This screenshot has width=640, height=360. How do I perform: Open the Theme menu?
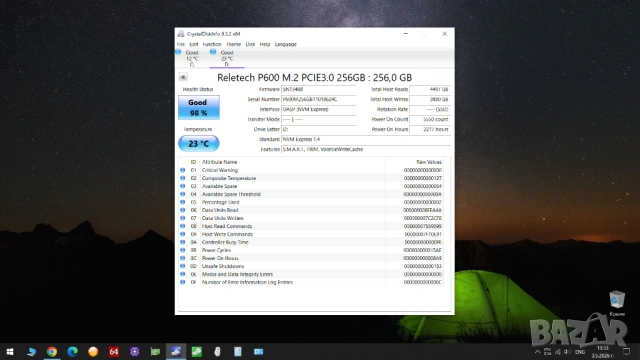click(x=233, y=44)
